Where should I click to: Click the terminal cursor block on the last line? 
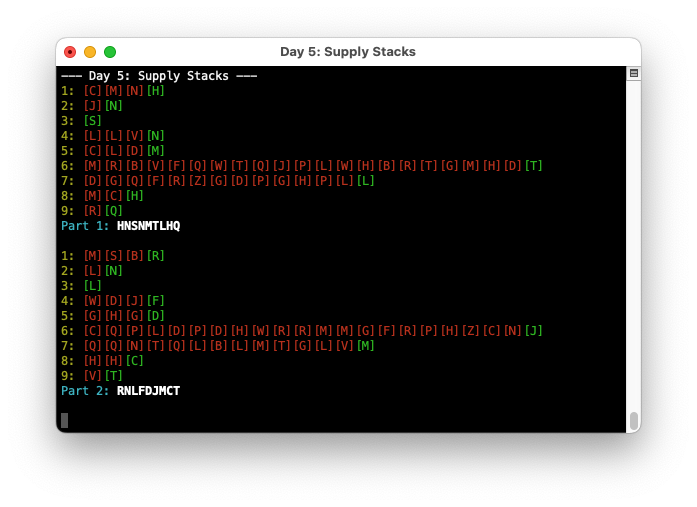point(64,420)
